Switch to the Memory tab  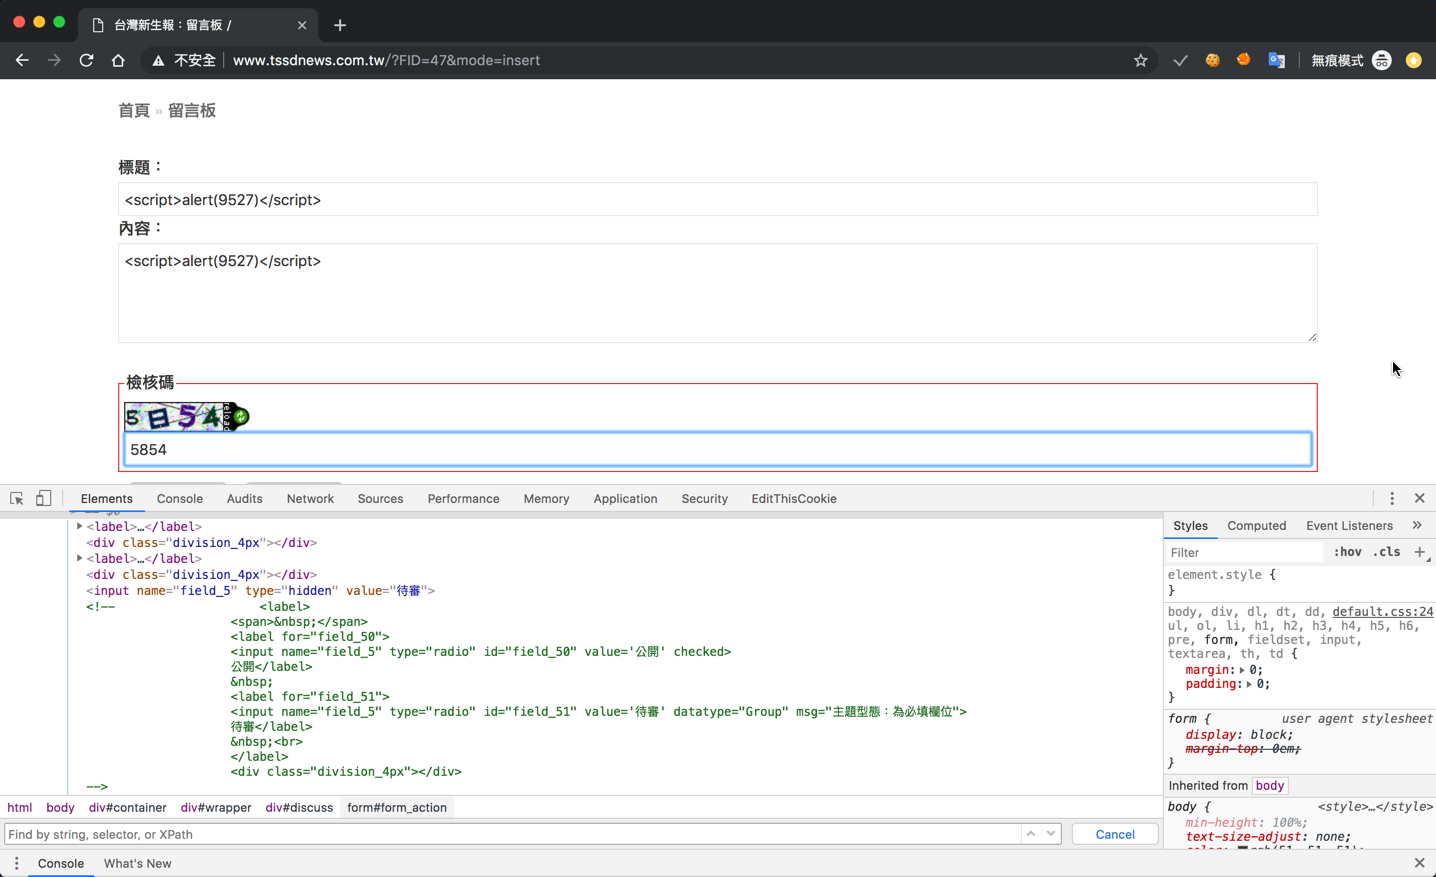tap(546, 499)
